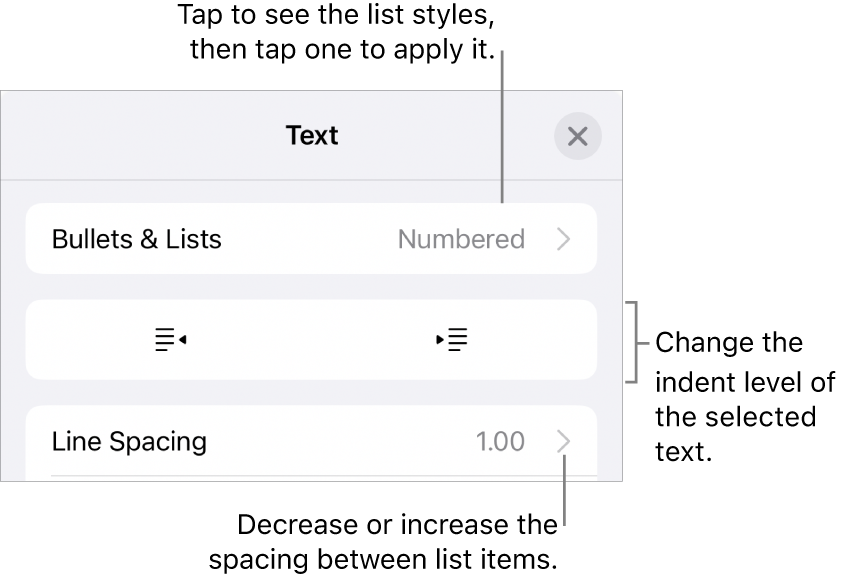Click the blank space between the two indent icons
The height and width of the screenshot is (586, 858).
tap(312, 340)
